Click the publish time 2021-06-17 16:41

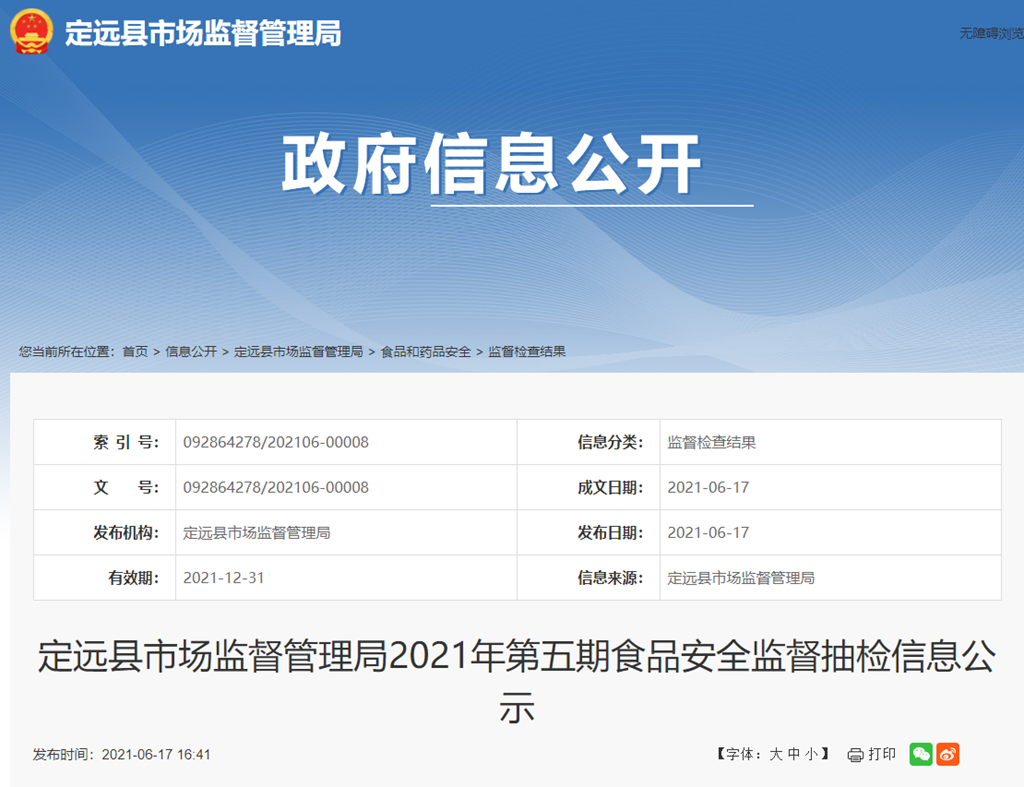click(156, 754)
